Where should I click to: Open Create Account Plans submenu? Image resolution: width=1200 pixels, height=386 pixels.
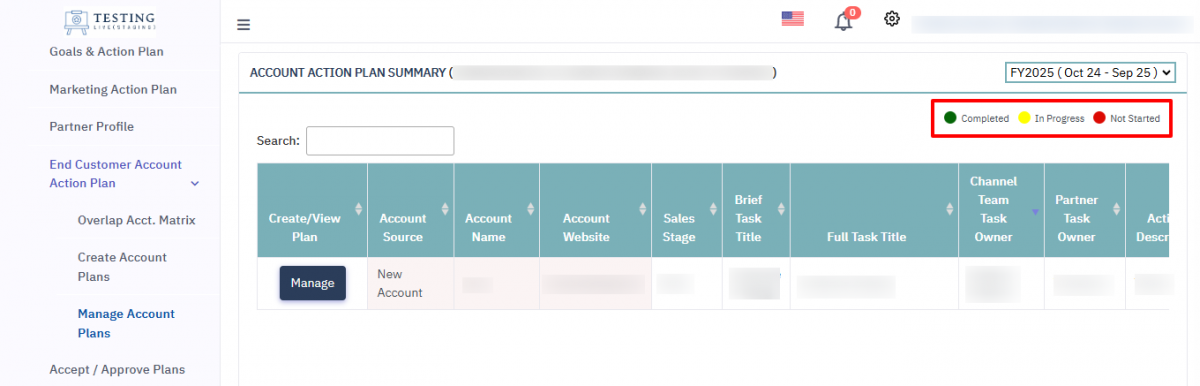tap(122, 267)
